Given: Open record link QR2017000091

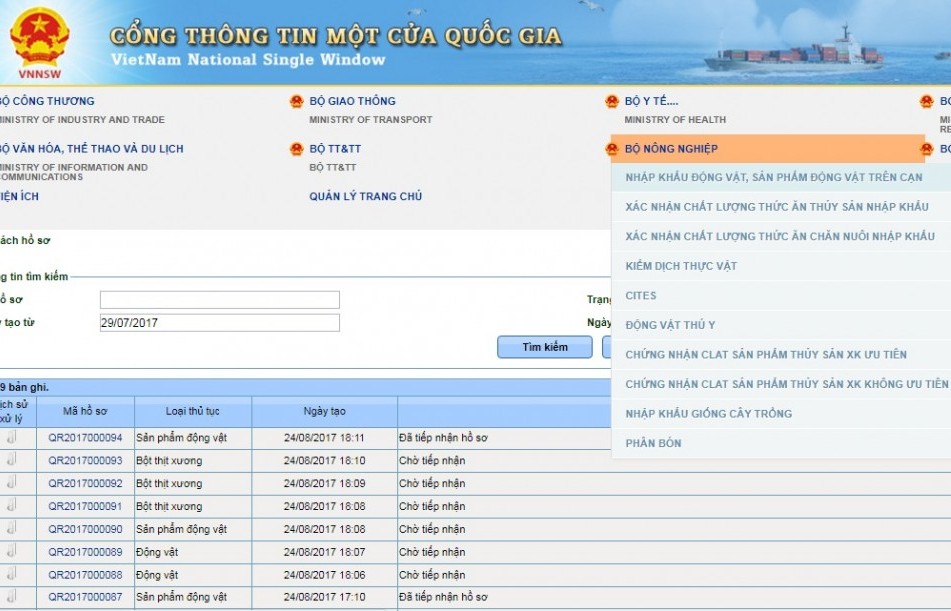Looking at the screenshot, I should pyautogui.click(x=85, y=506).
